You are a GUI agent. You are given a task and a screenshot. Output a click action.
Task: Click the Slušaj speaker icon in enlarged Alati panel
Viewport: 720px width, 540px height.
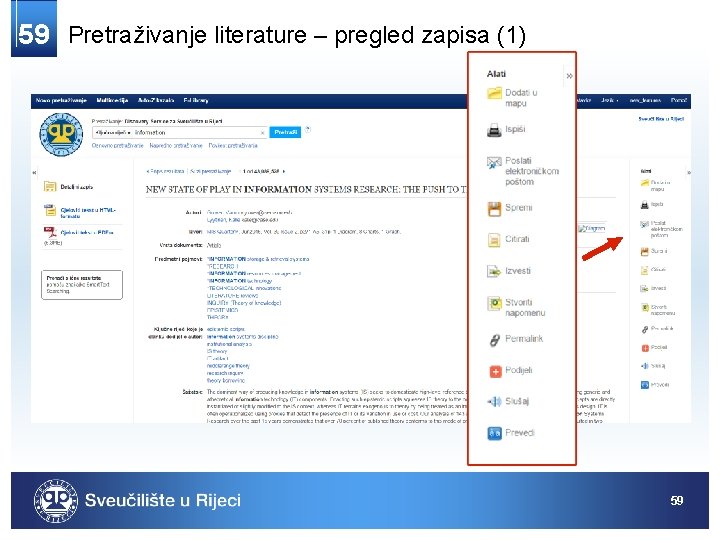click(x=494, y=402)
